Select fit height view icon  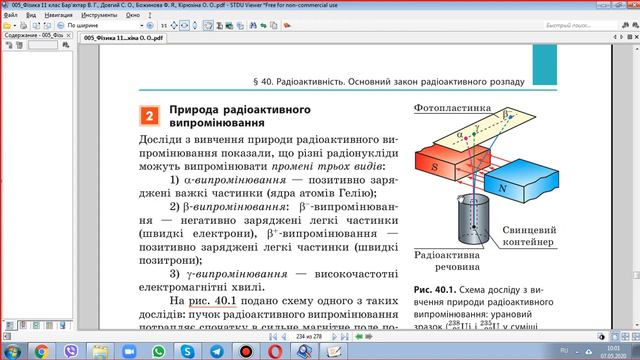pos(195,25)
